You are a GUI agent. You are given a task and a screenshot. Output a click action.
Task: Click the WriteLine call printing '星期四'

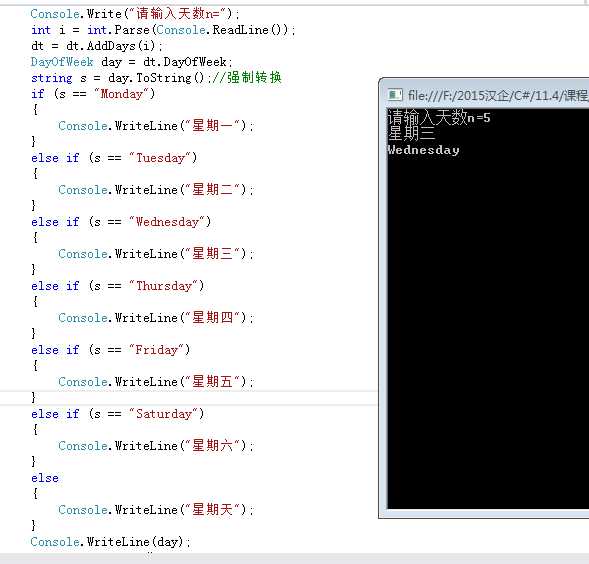(156, 318)
